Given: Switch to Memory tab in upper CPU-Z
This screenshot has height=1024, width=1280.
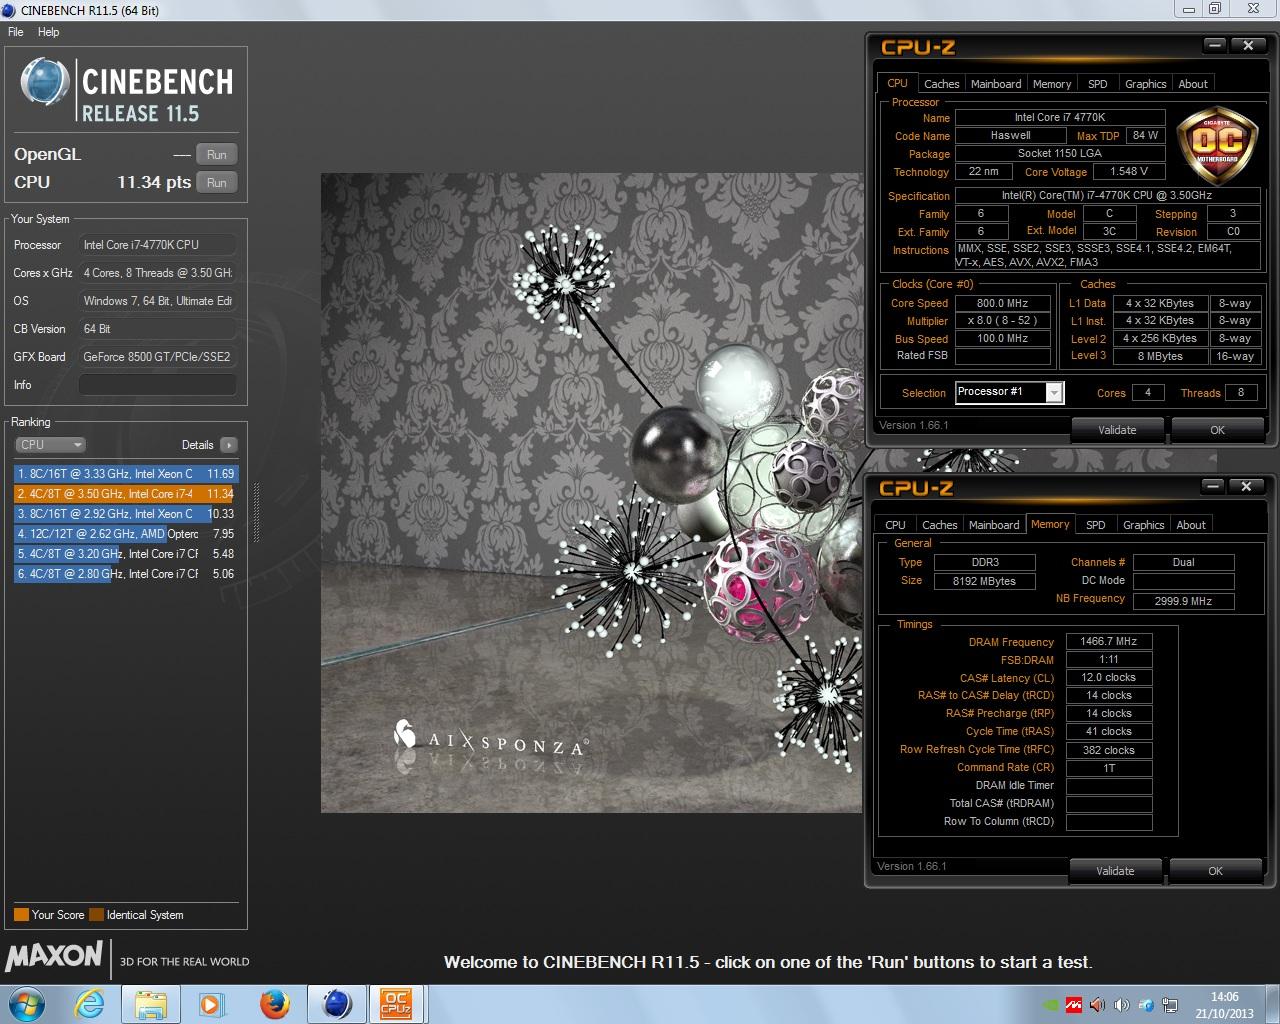Looking at the screenshot, I should click(x=1052, y=84).
